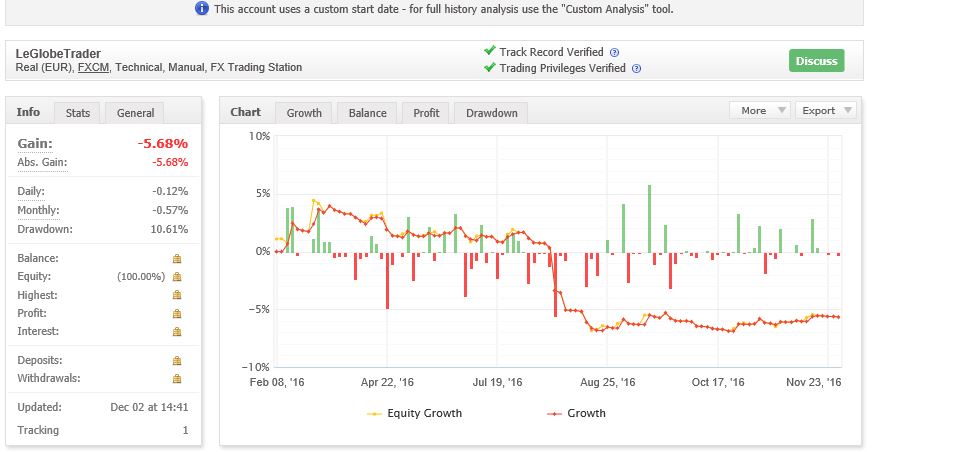Click the lock icon next to Deposits
Image resolution: width=980 pixels, height=452 pixels.
pos(177,360)
